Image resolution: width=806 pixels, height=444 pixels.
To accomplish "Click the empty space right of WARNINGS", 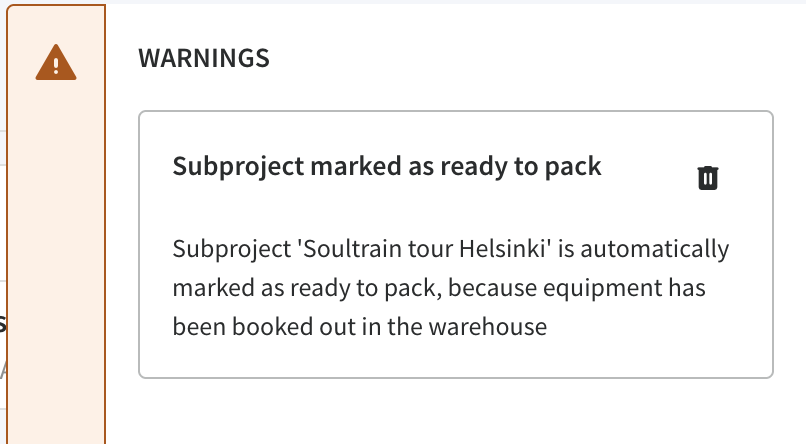I will [x=514, y=58].
